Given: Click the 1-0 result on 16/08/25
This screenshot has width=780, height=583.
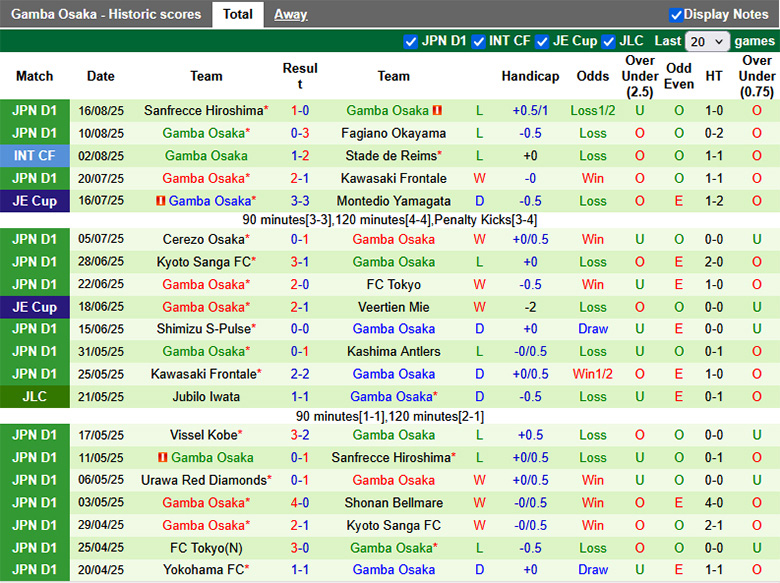Looking at the screenshot, I should (300, 110).
